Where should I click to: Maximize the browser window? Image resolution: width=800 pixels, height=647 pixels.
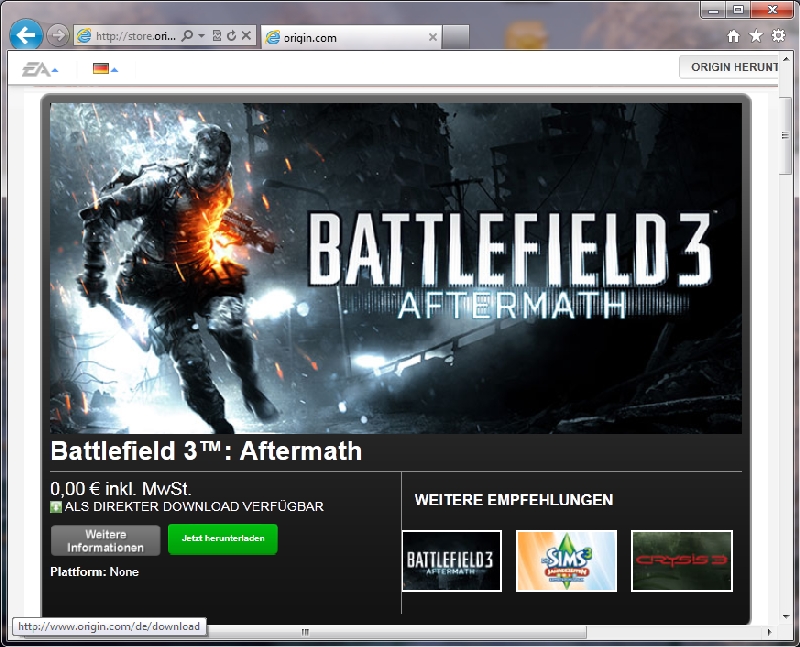tap(738, 10)
